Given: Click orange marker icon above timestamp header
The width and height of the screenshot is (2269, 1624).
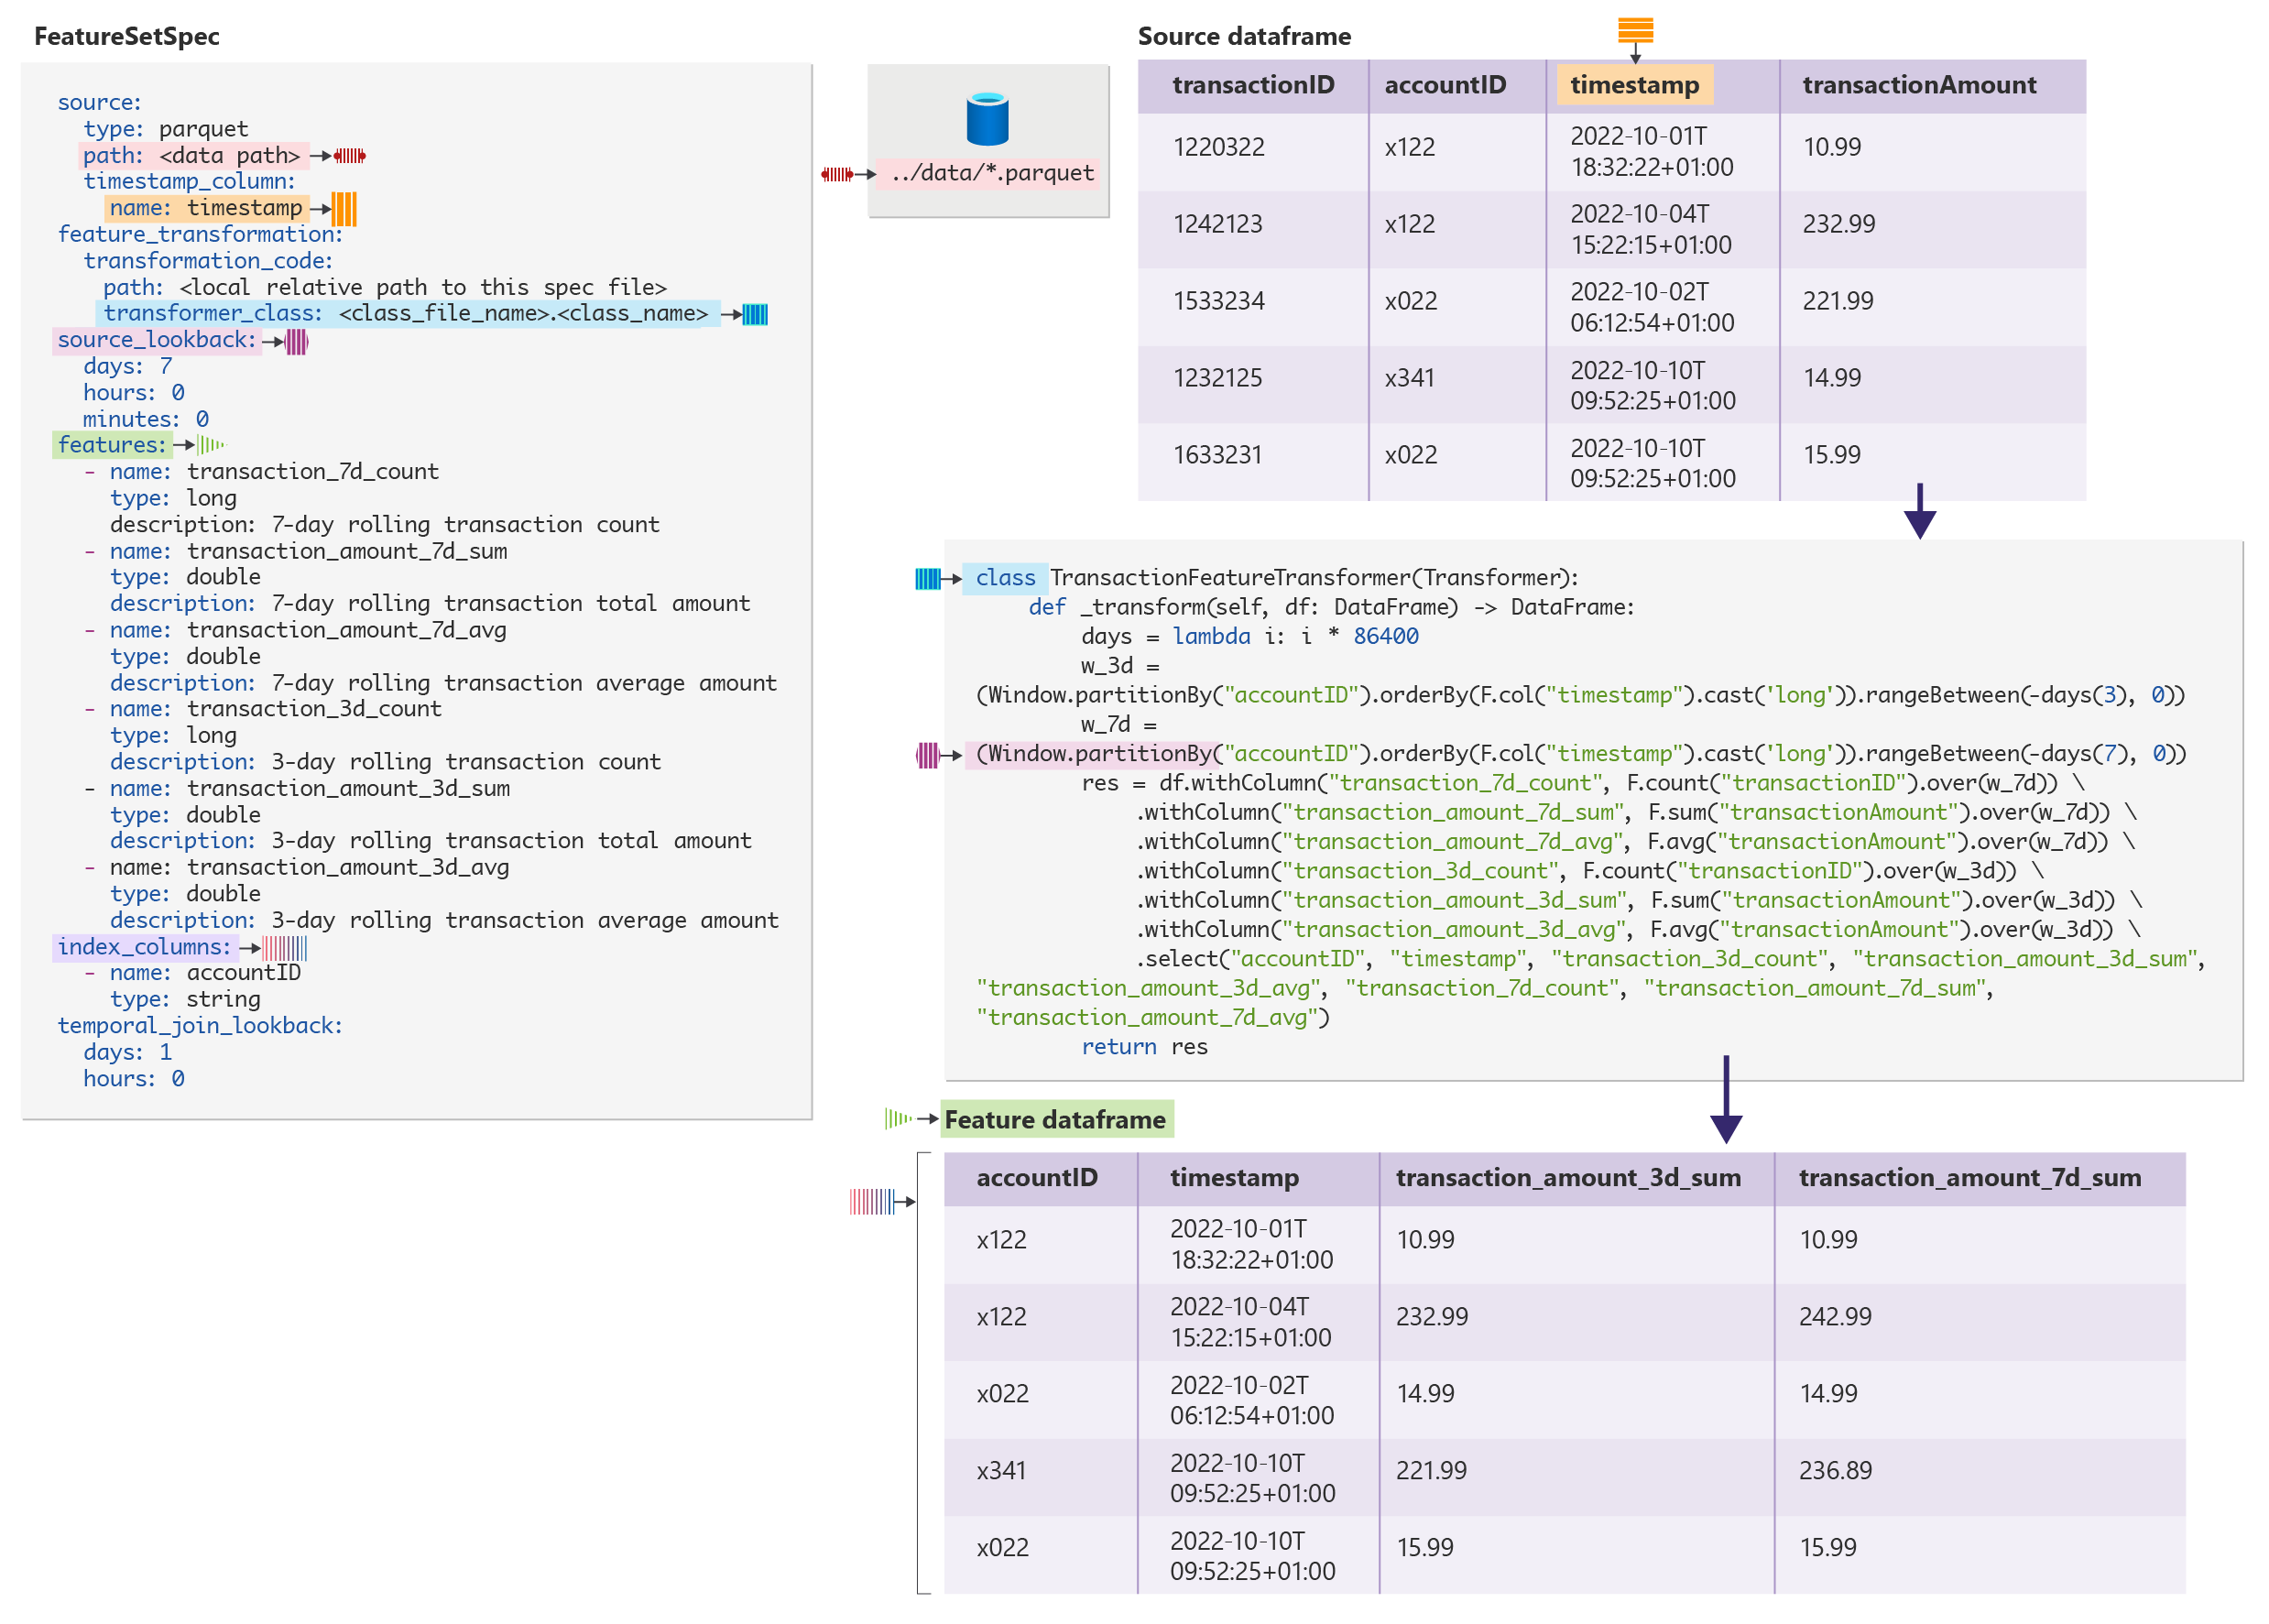Looking at the screenshot, I should [x=1635, y=30].
